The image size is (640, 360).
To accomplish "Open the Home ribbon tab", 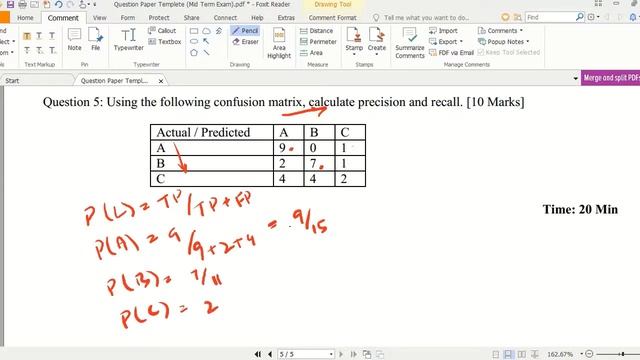I will coord(25,18).
